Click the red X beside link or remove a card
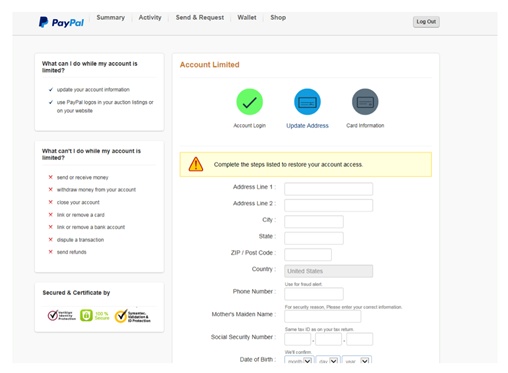This screenshot has width=508, height=373. pyautogui.click(x=51, y=215)
